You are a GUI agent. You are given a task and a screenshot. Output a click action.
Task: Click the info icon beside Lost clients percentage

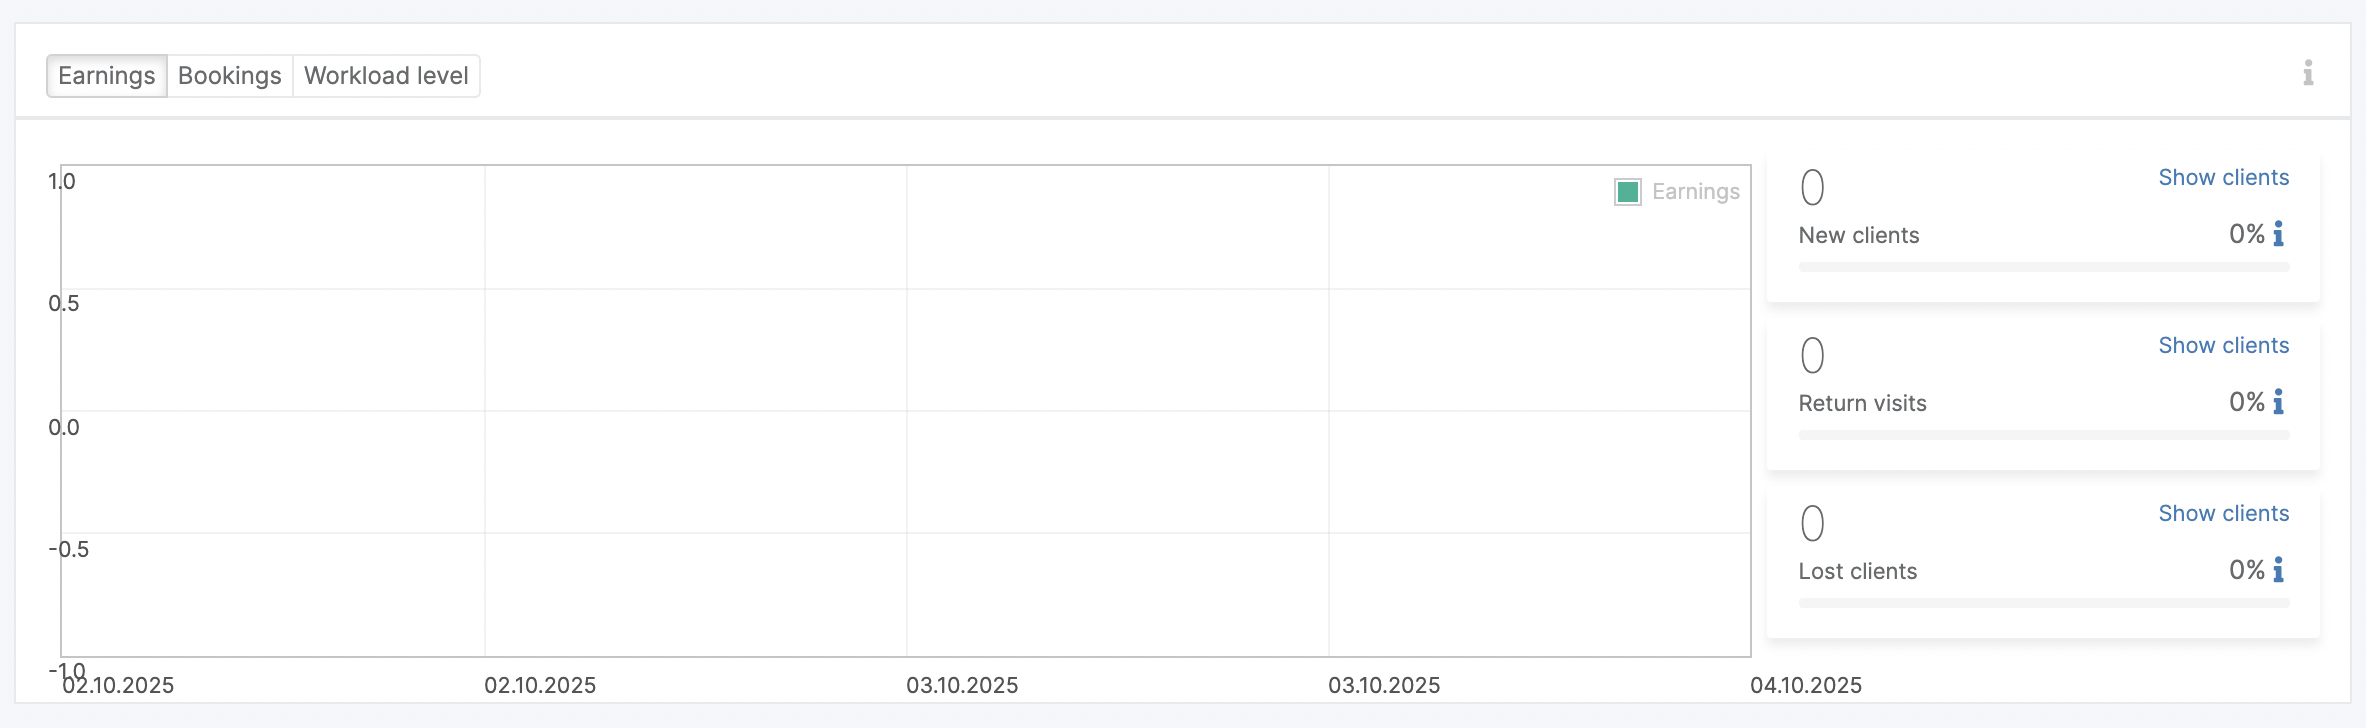[x=2278, y=570]
